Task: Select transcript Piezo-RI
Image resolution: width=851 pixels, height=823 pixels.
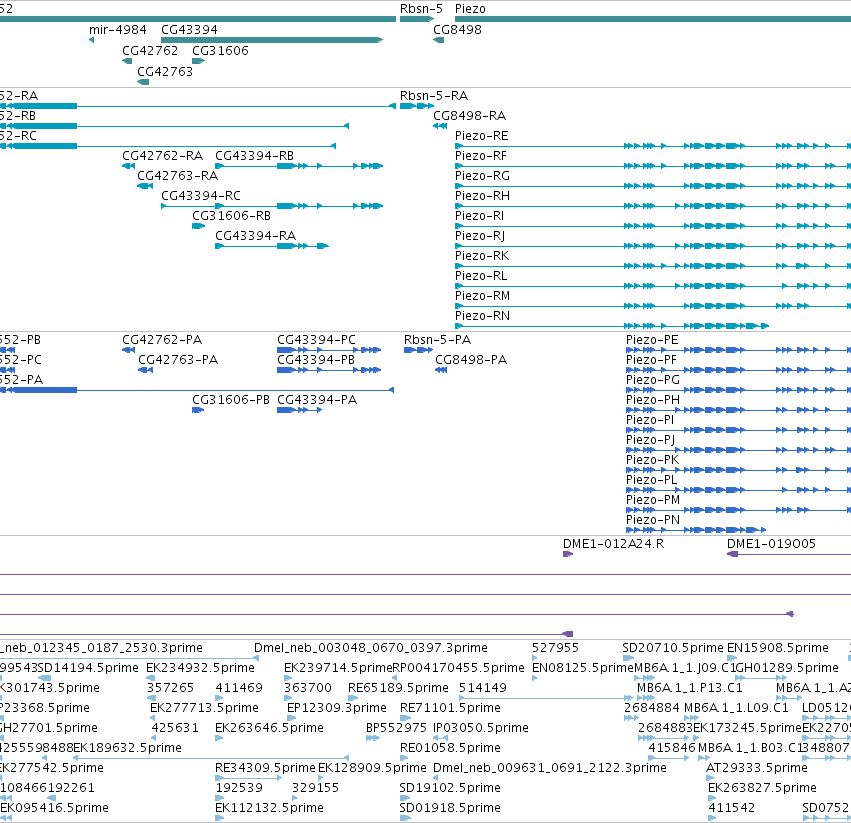Action: tap(479, 216)
